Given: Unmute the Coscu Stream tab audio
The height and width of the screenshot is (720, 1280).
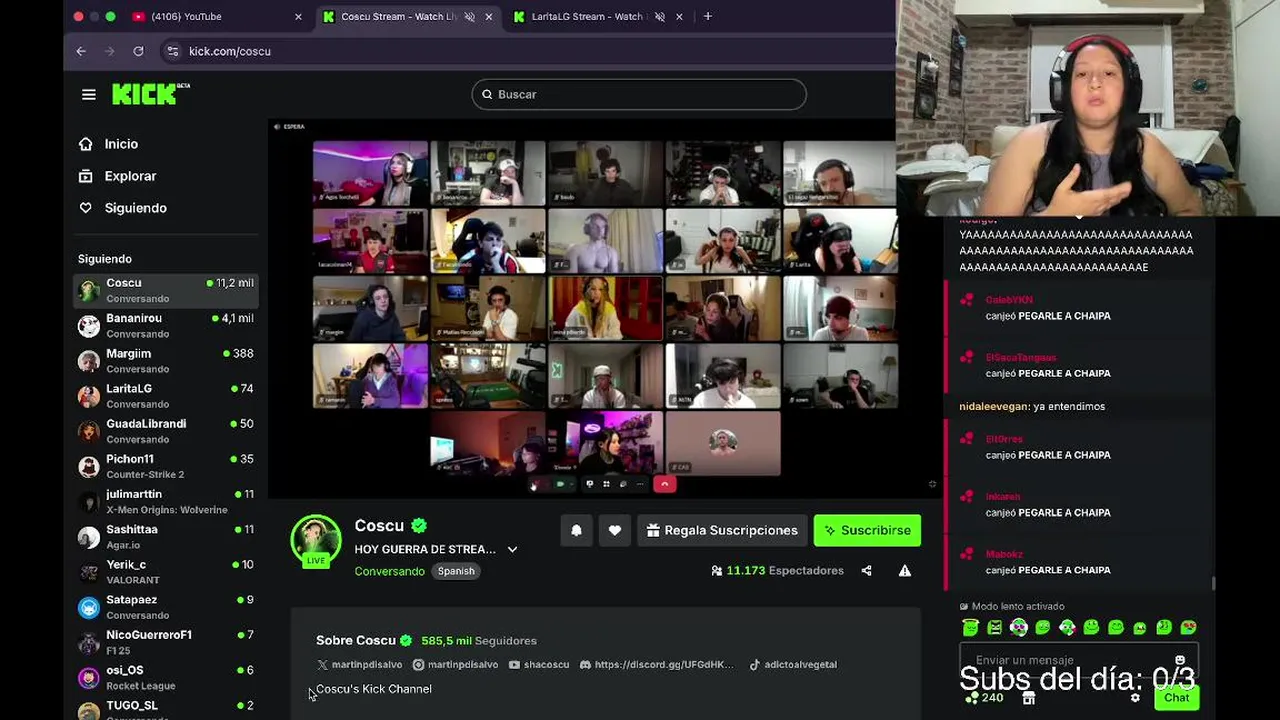Looking at the screenshot, I should point(469,16).
